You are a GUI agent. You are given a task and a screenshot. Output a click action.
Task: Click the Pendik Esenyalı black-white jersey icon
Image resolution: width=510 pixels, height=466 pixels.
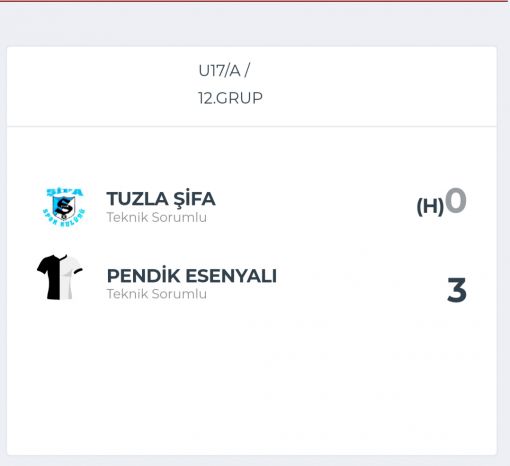point(60,277)
